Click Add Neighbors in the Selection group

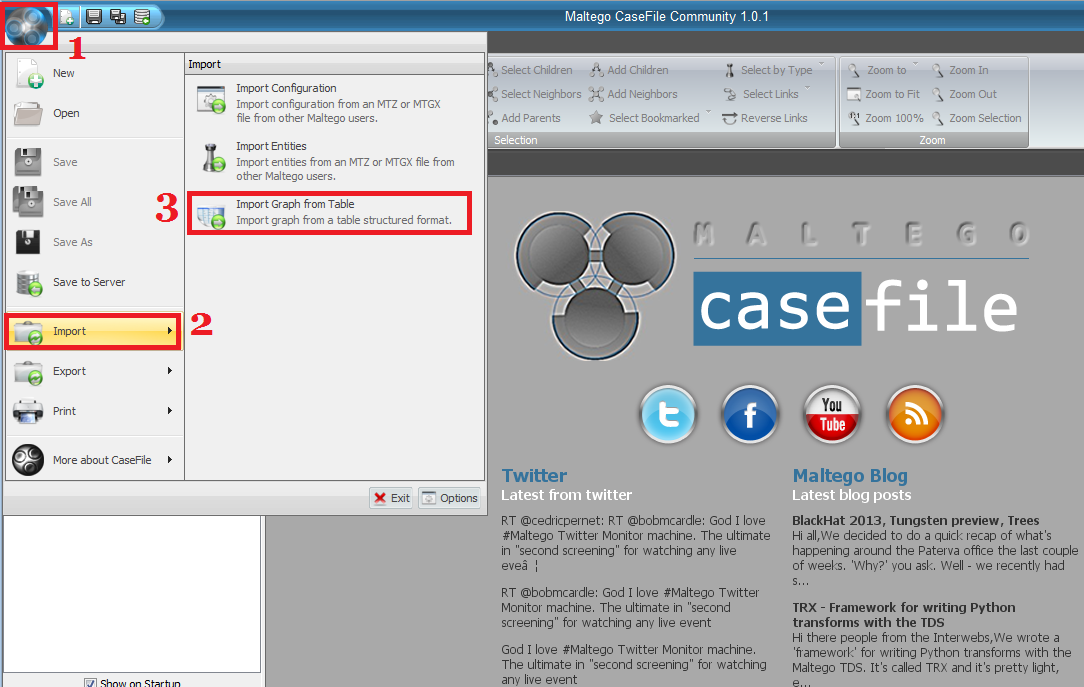pyautogui.click(x=633, y=94)
